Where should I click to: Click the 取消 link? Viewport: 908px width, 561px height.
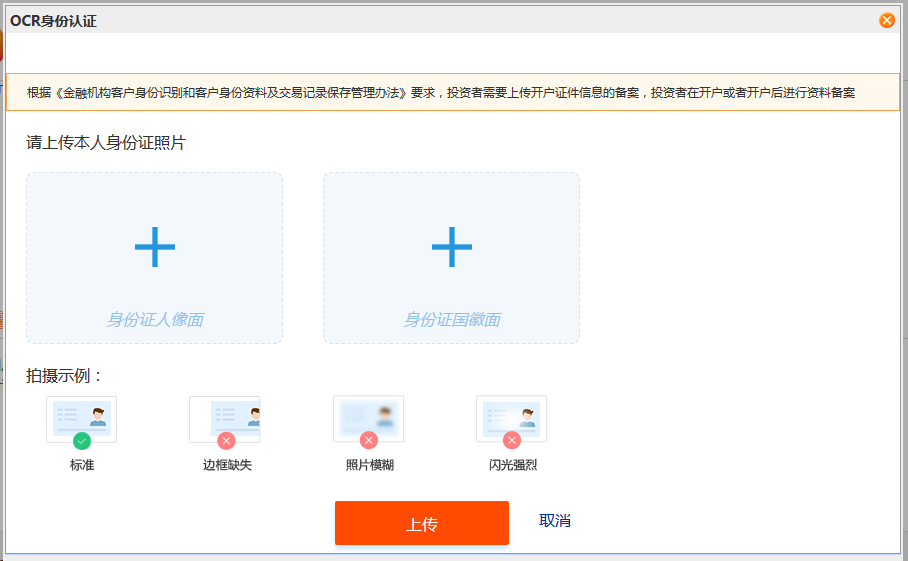(x=555, y=521)
